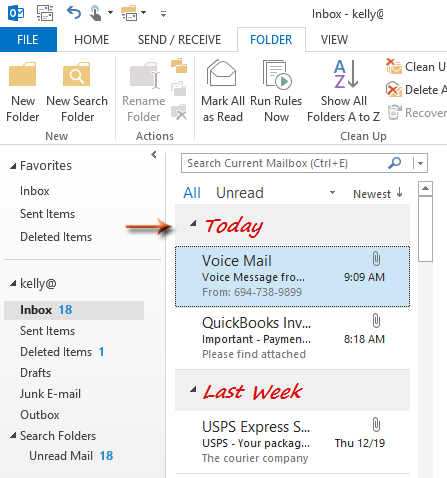The image size is (447, 478).
Task: Click the search magnifier icon in mailbox search
Action: [395, 163]
